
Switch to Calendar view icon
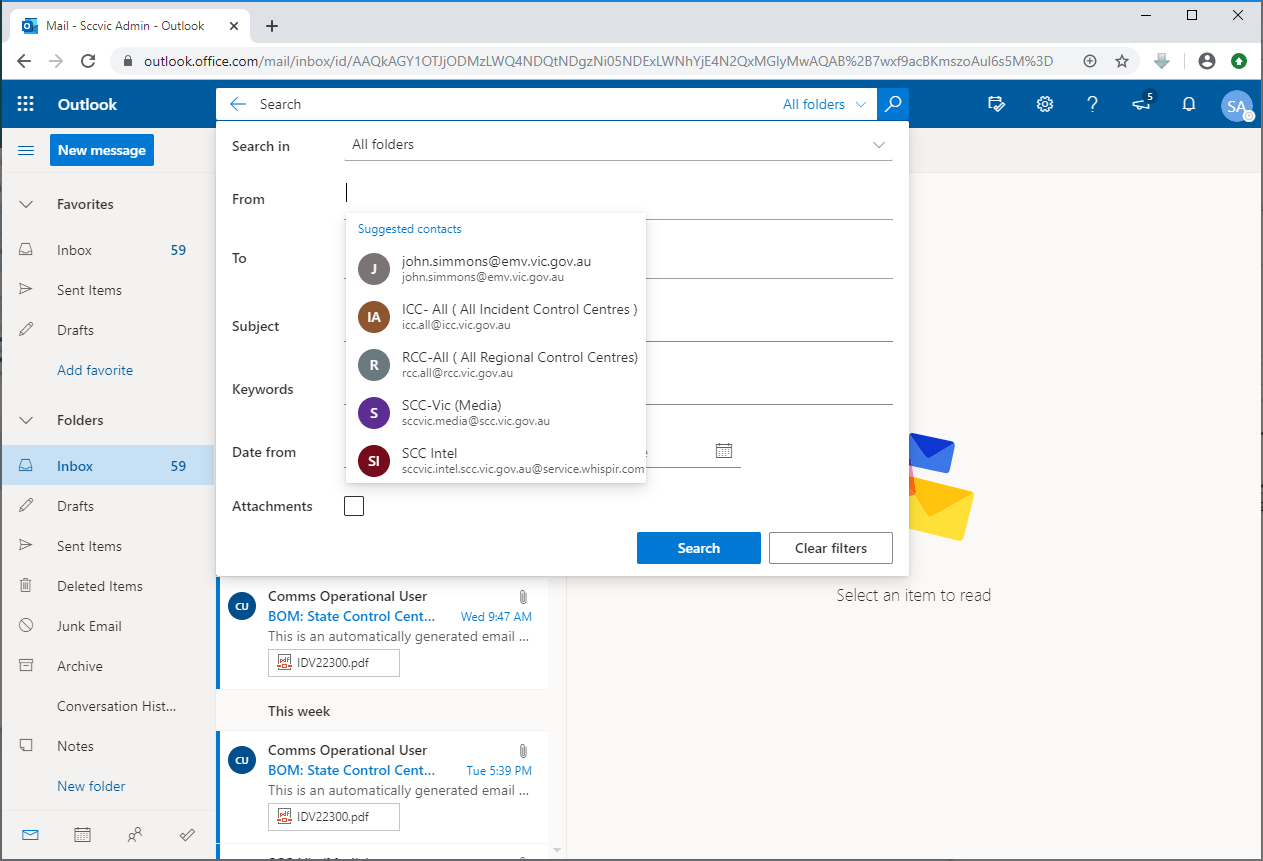coord(83,834)
